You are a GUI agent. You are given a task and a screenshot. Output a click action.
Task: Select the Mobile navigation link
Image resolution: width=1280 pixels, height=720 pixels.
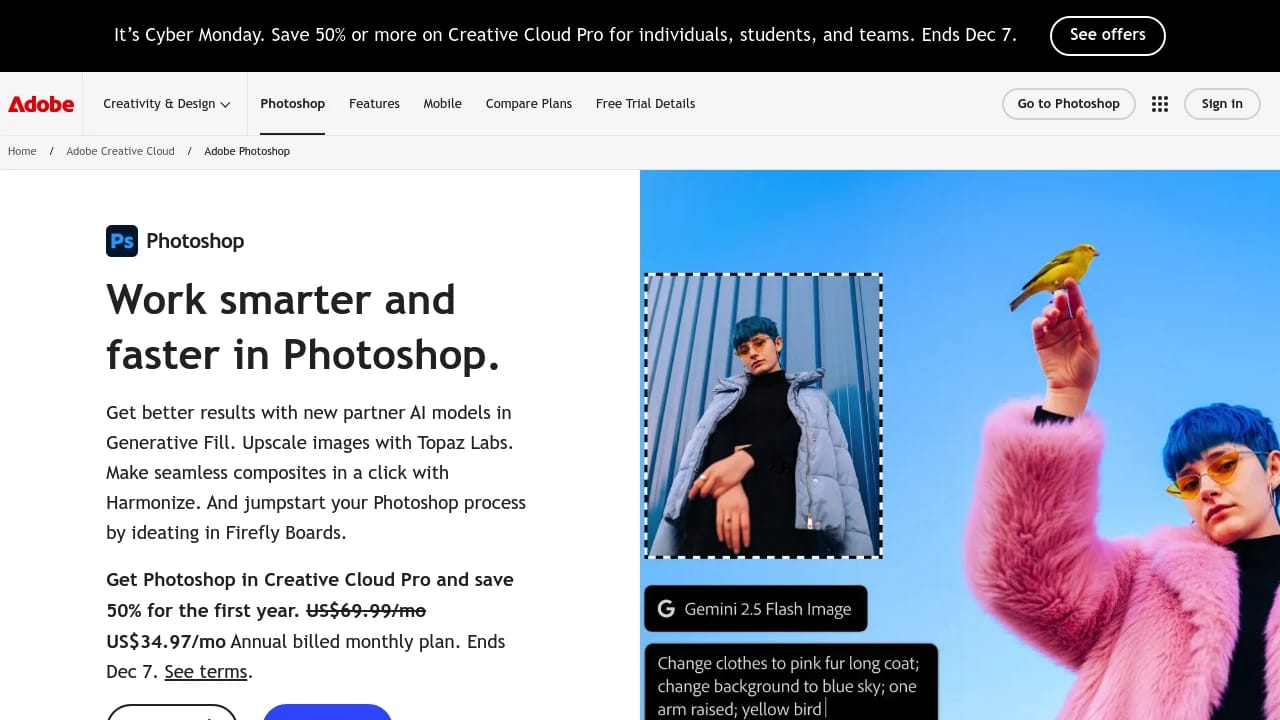[442, 103]
